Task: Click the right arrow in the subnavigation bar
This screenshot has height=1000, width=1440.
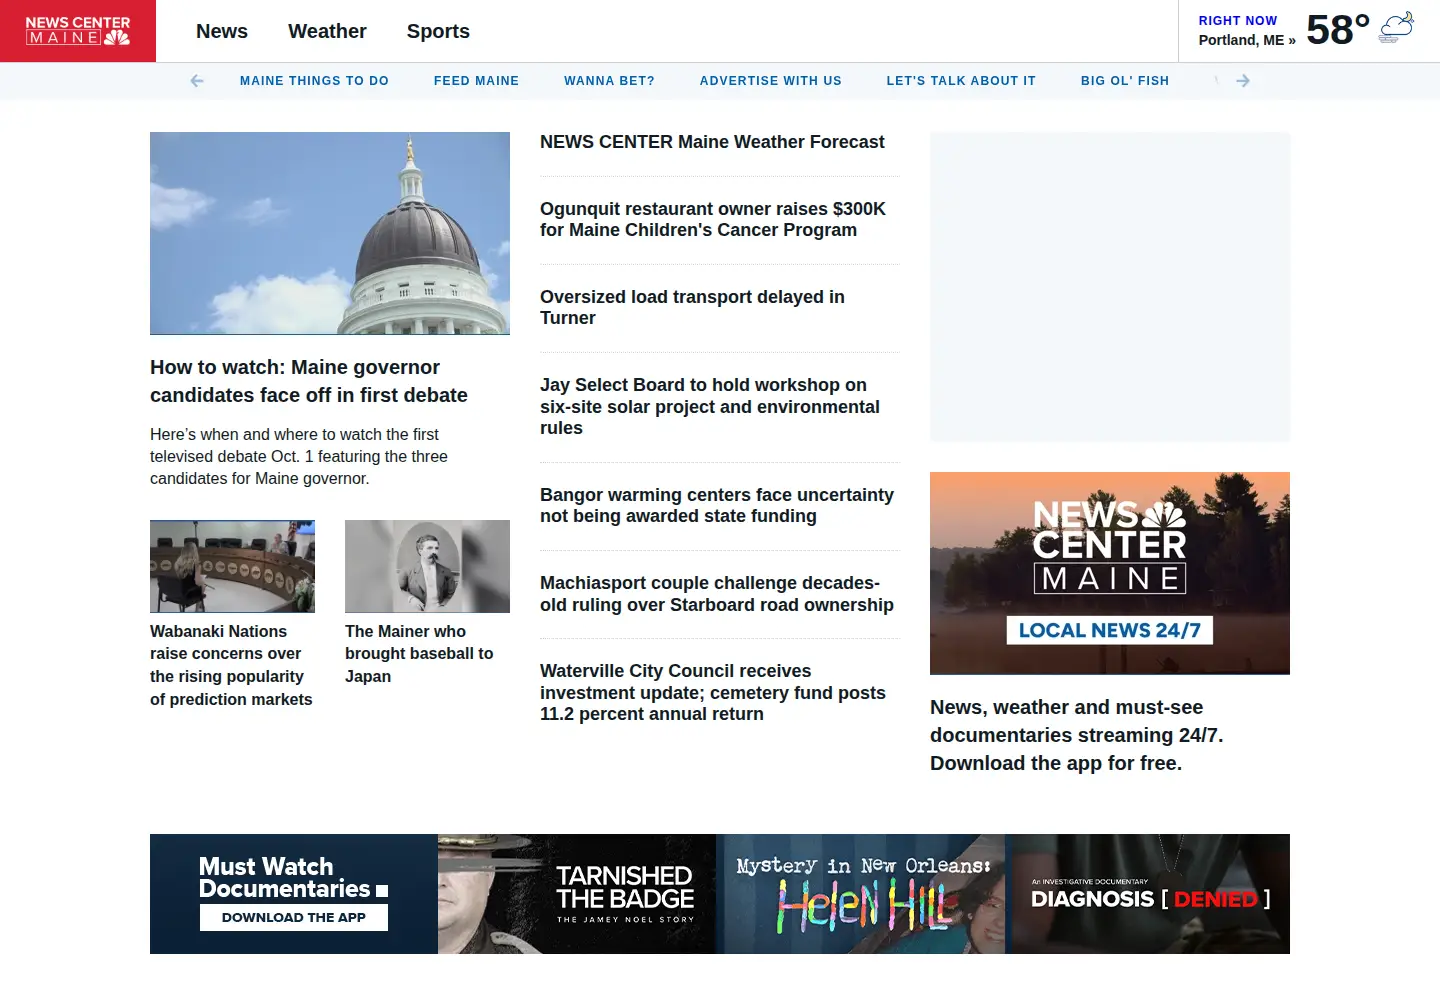Action: (1243, 81)
